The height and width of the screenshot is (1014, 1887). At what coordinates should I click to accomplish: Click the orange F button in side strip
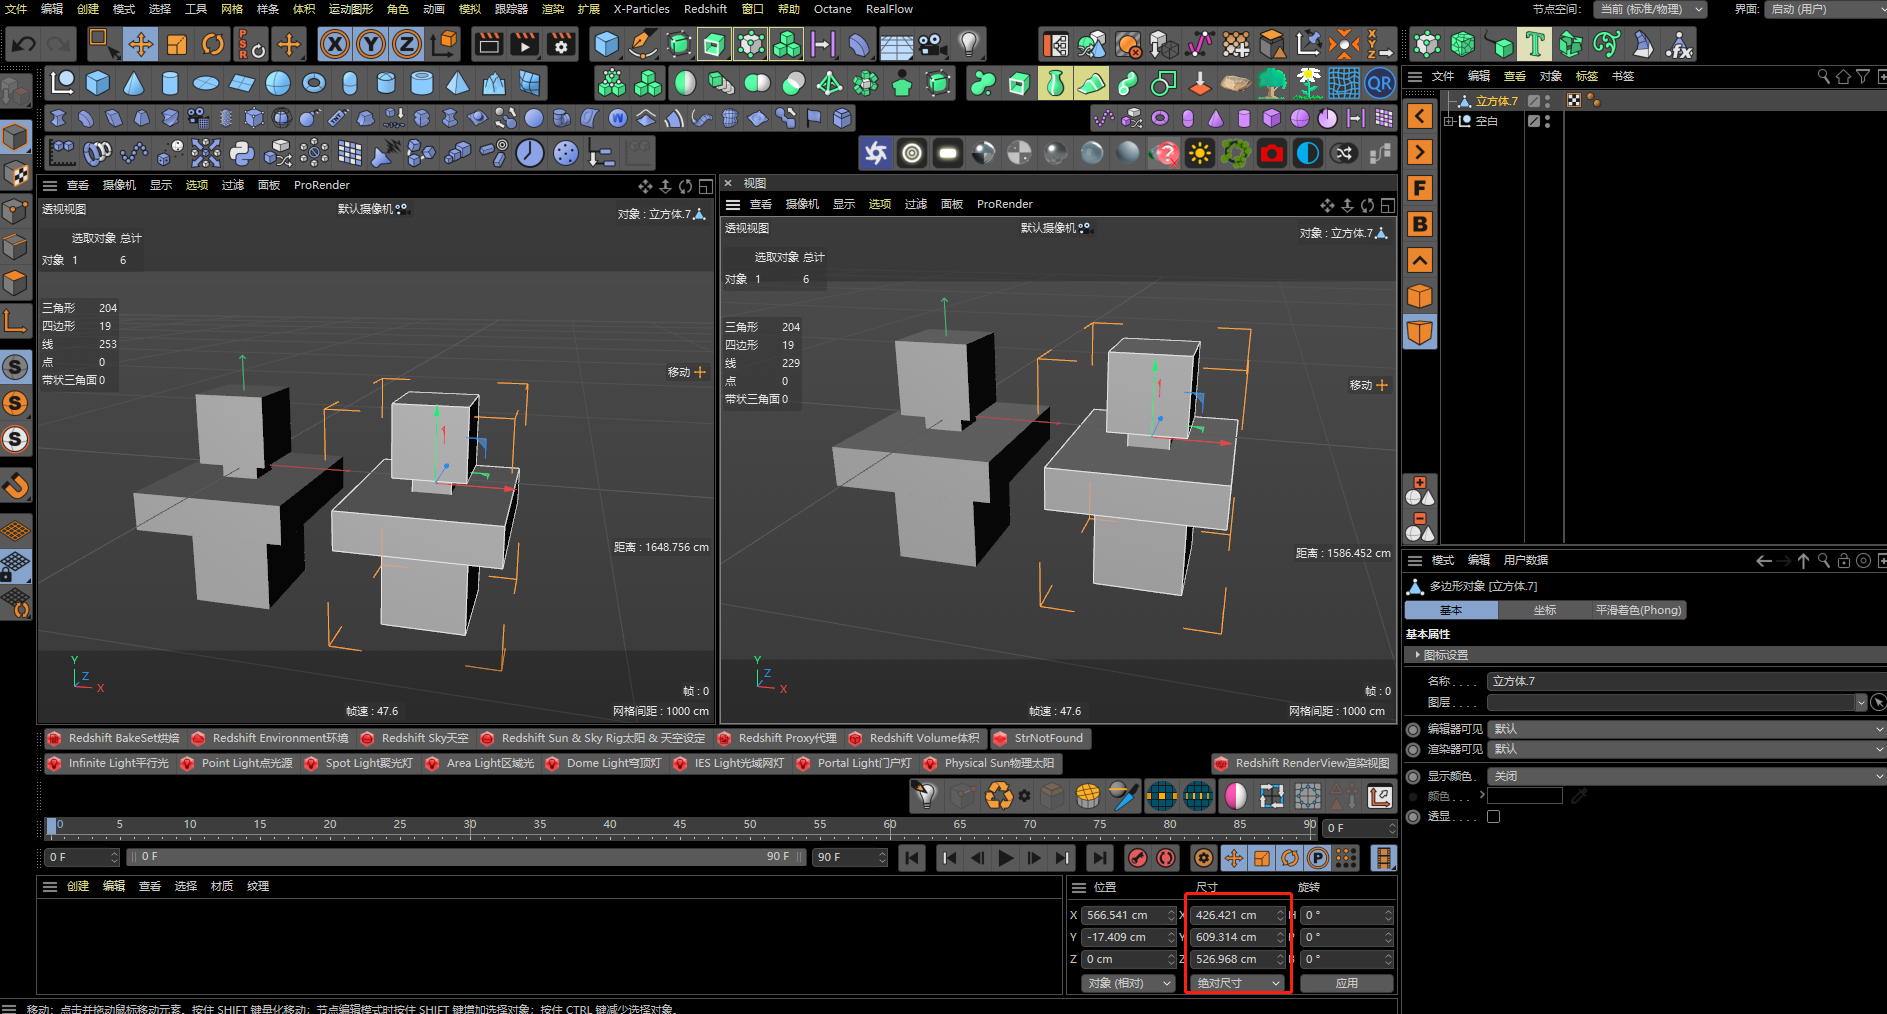tap(1420, 188)
